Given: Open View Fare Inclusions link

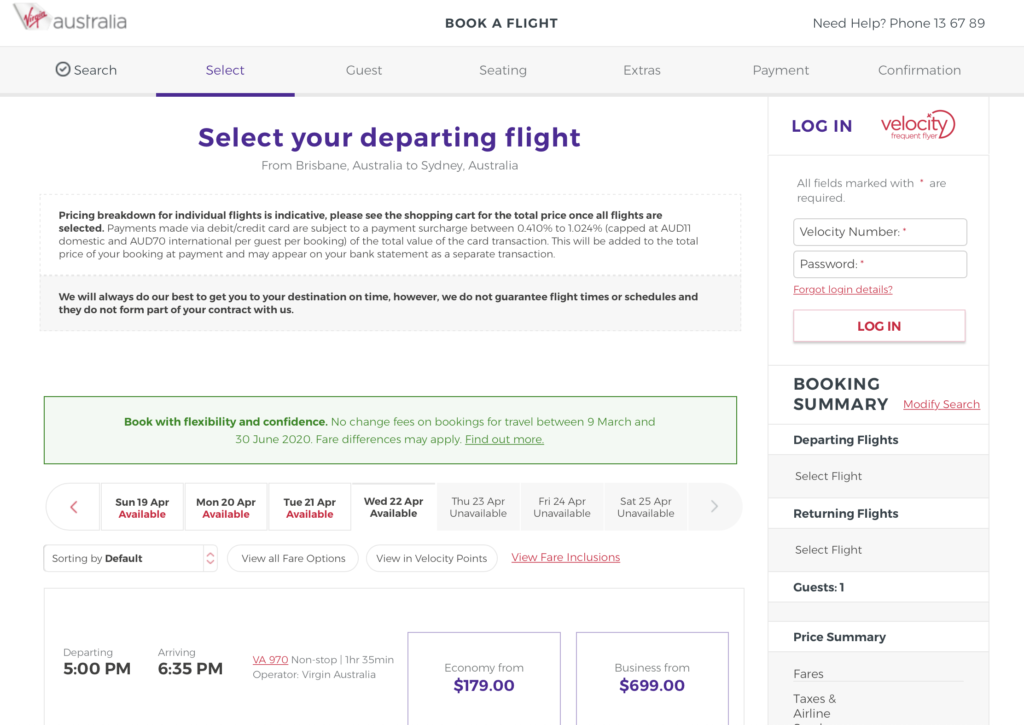Looking at the screenshot, I should [x=566, y=557].
